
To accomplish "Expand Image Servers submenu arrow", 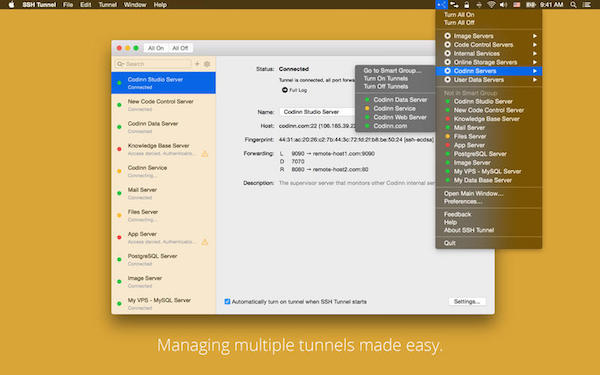I will tap(535, 36).
